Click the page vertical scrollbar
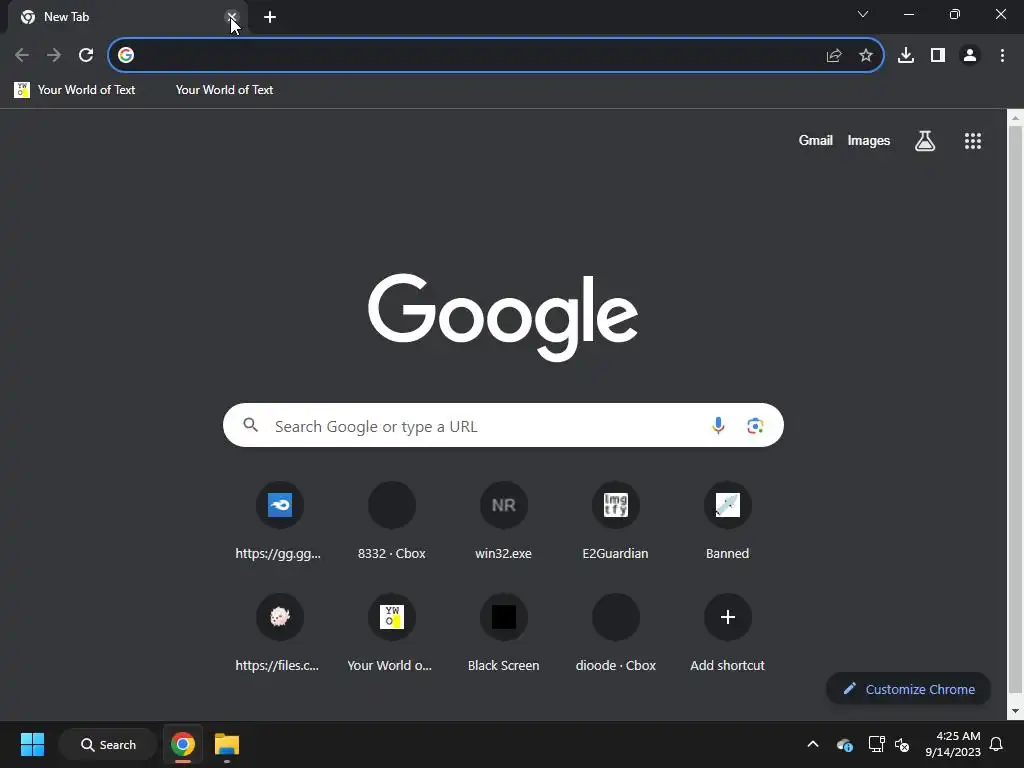Image resolution: width=1024 pixels, height=768 pixels. (1016, 411)
